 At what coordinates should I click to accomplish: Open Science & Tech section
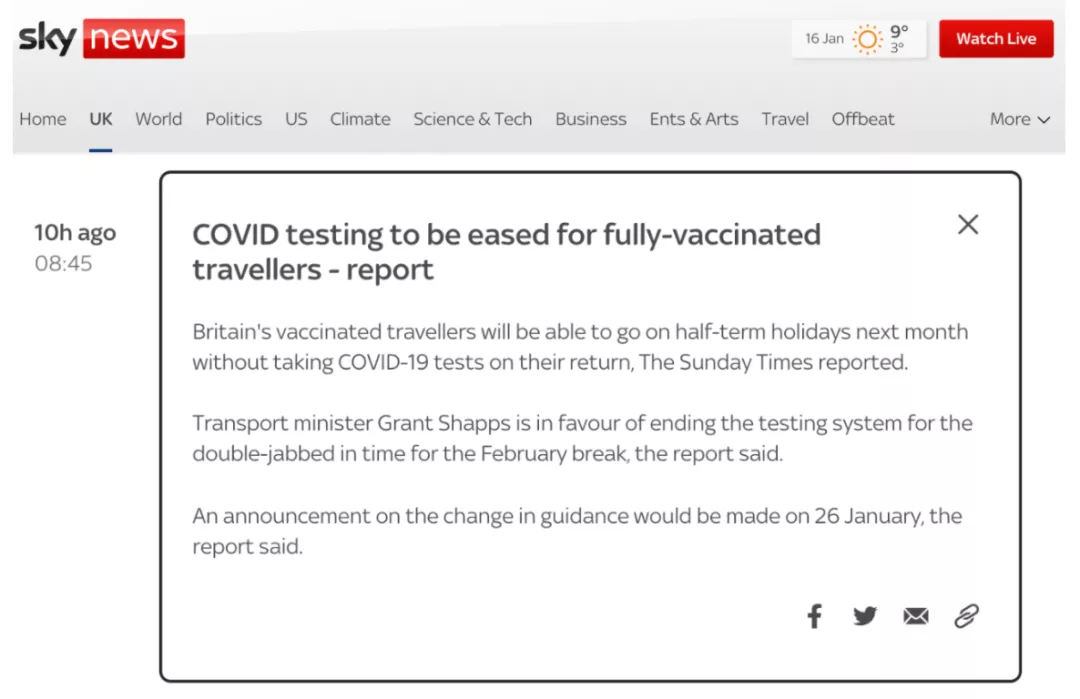pyautogui.click(x=472, y=119)
